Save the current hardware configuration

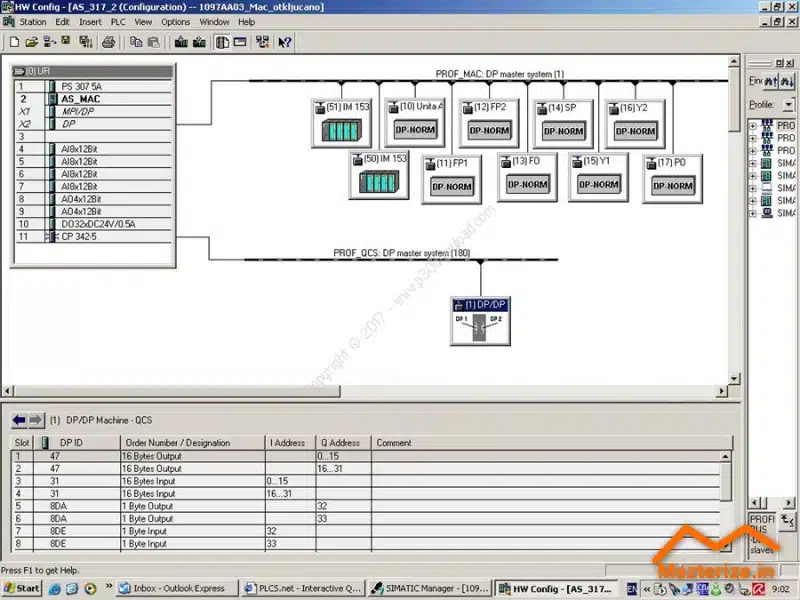(64, 41)
